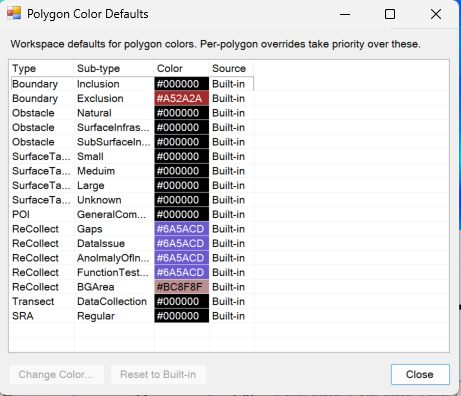This screenshot has height=396, width=461.
Task: Select the DataCollection sub-type cell
Action: pyautogui.click(x=114, y=301)
